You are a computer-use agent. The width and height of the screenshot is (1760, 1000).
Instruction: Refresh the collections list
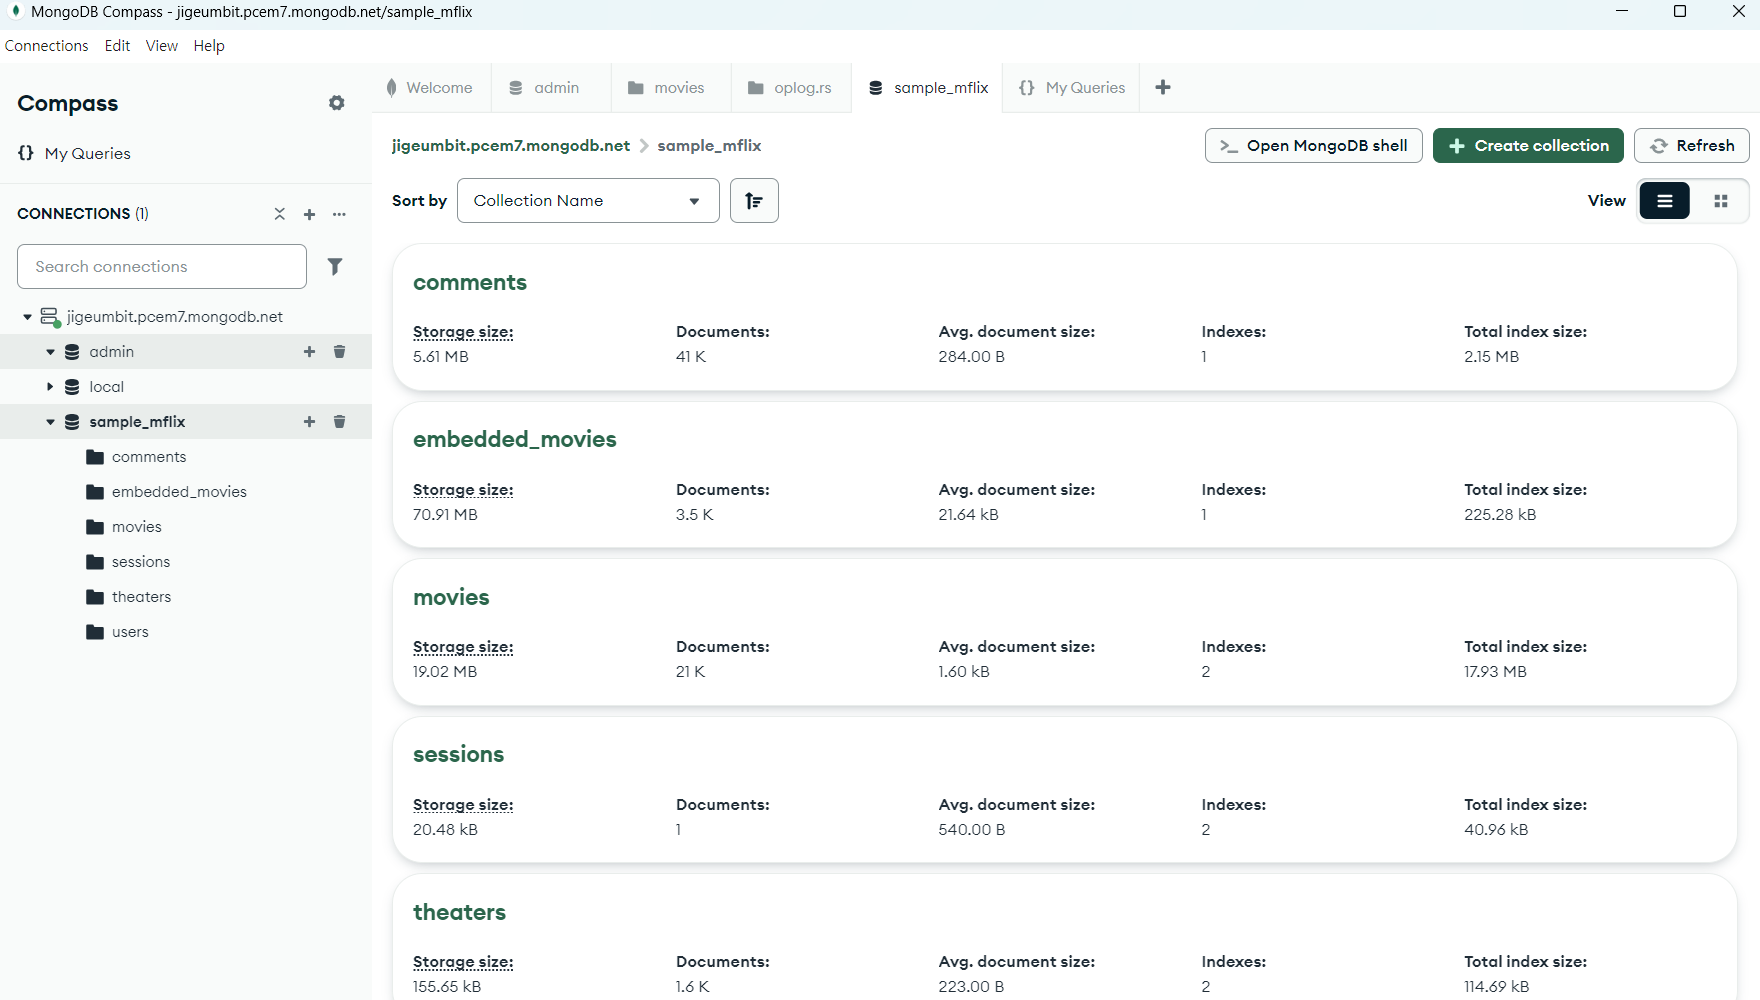(x=1692, y=146)
